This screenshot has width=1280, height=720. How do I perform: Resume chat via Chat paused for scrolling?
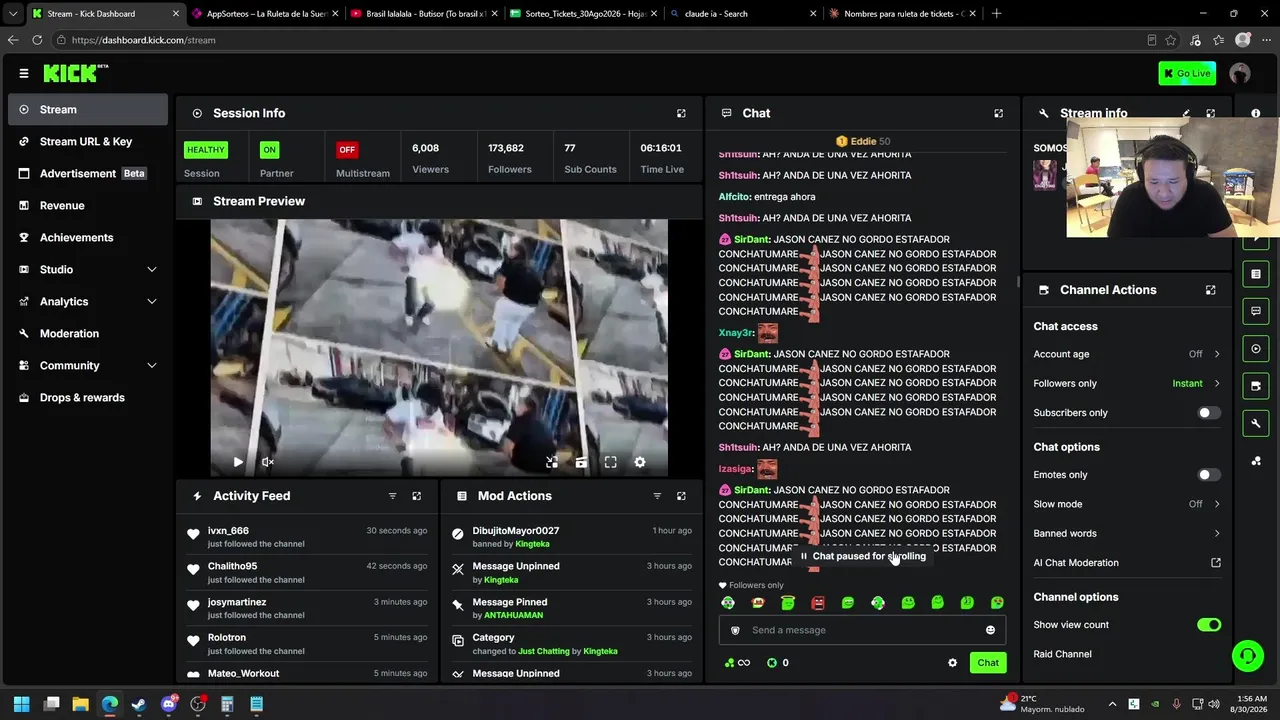862,556
